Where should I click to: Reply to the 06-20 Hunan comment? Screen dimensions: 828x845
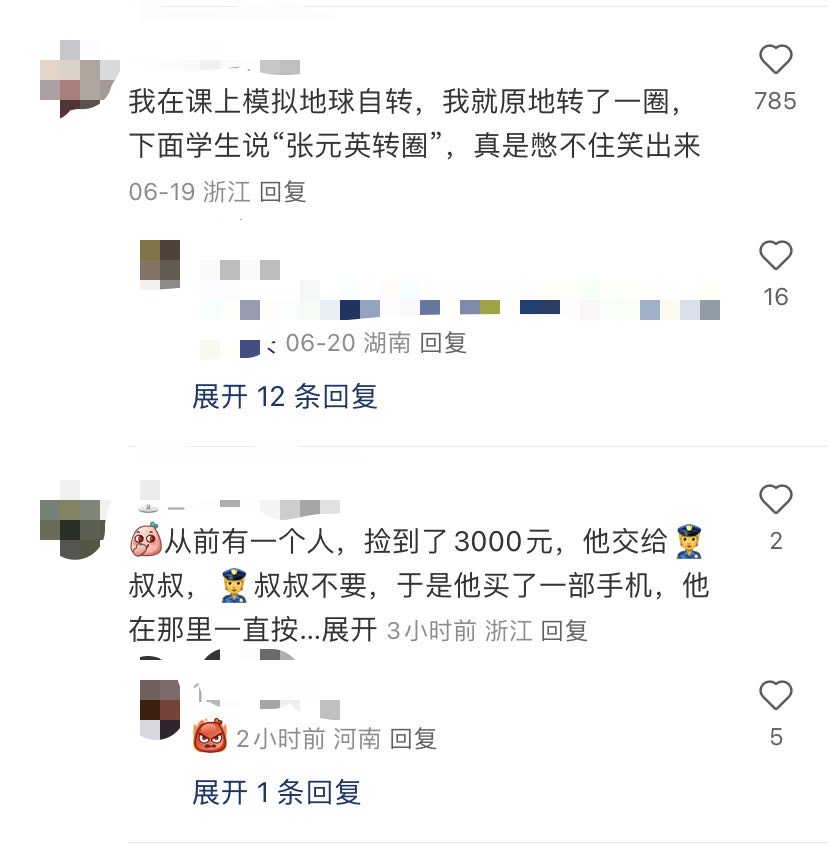tap(443, 343)
